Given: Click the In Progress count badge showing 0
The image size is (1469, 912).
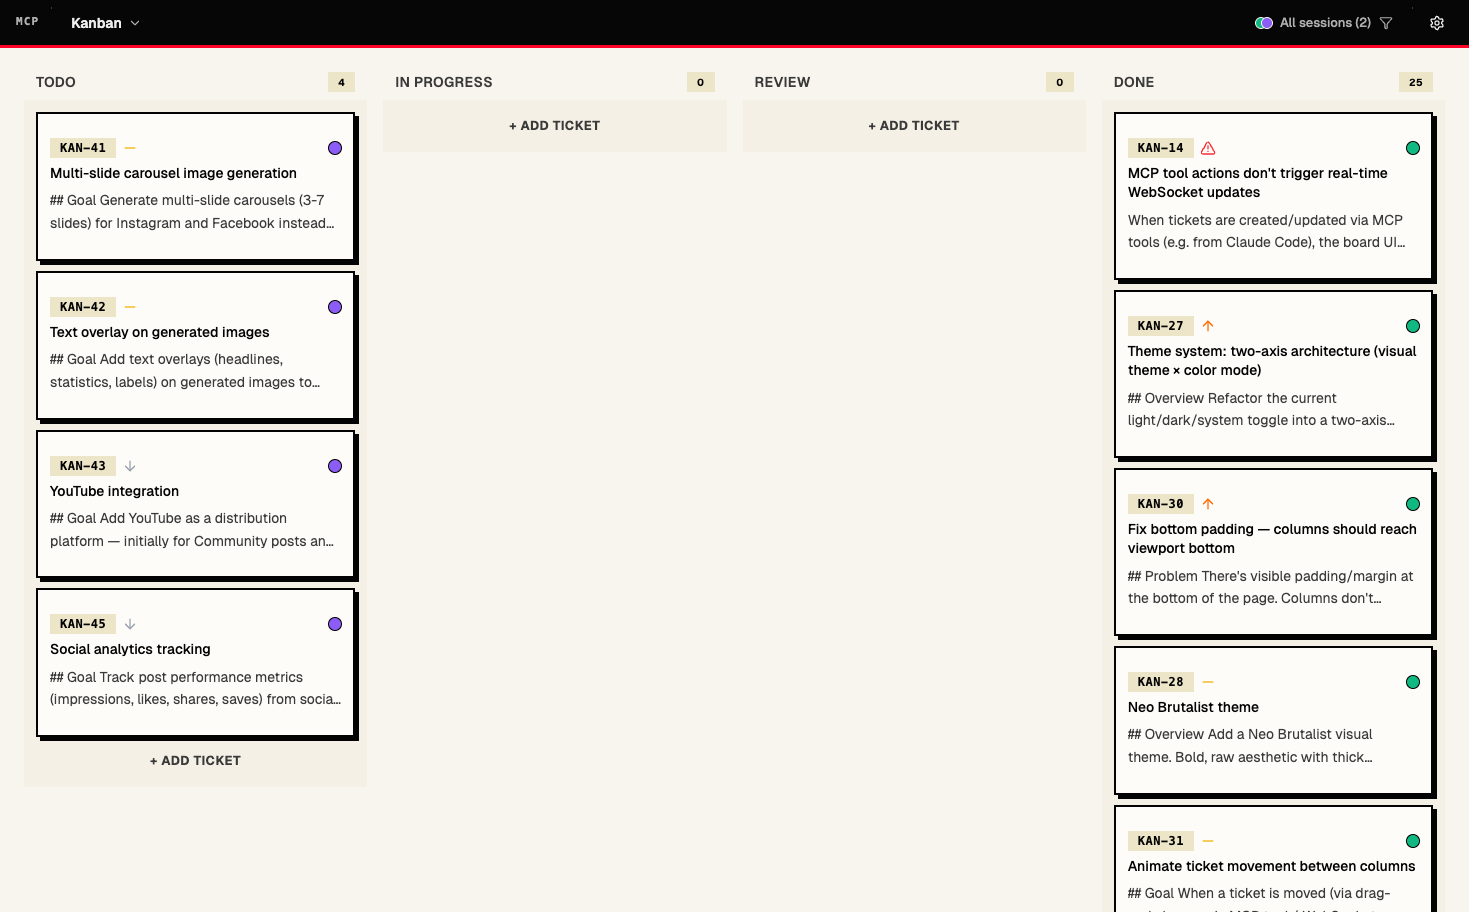Looking at the screenshot, I should (x=700, y=82).
